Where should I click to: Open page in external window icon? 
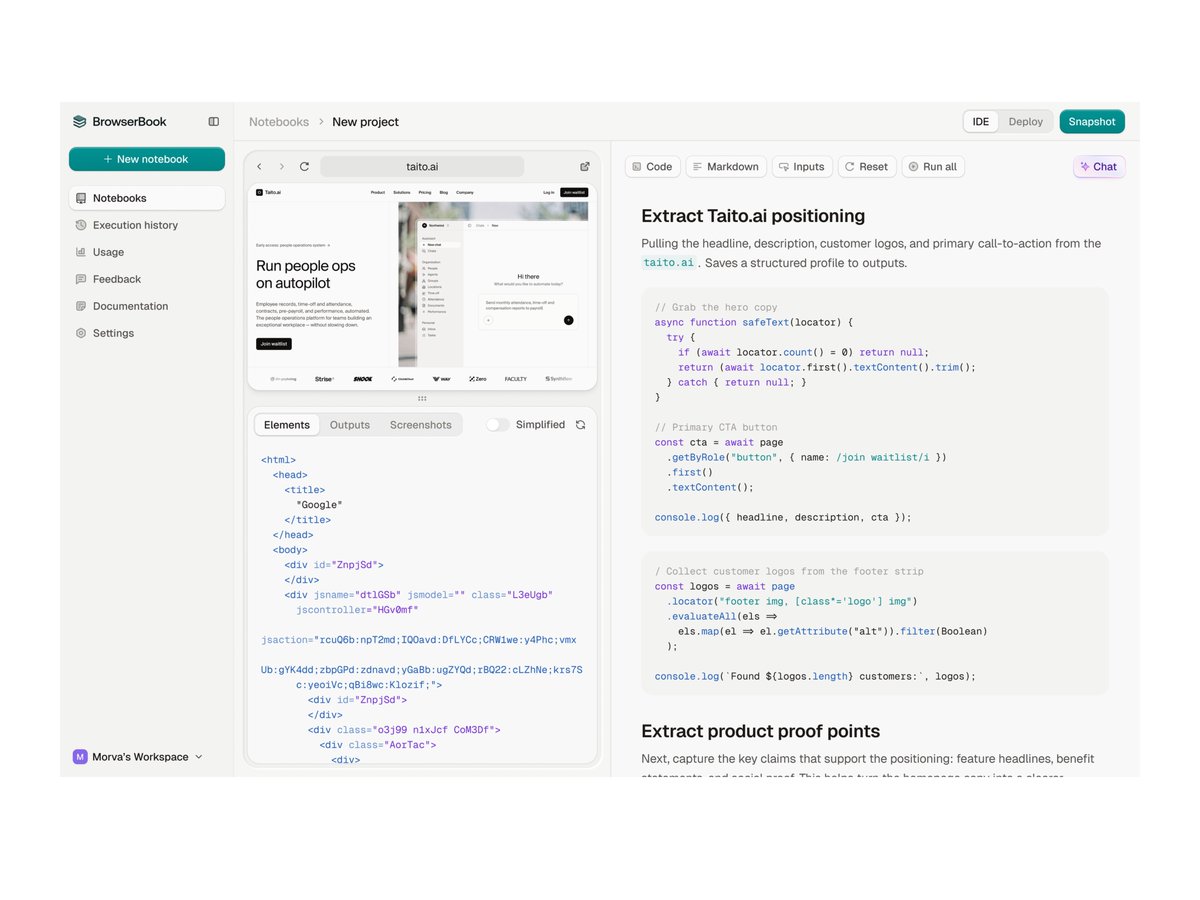point(585,166)
